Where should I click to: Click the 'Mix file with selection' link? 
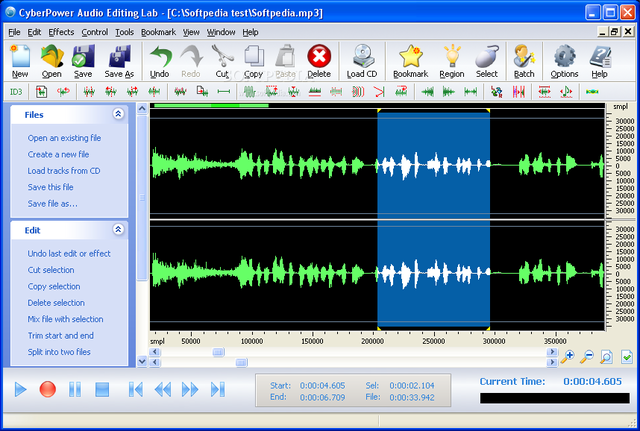click(x=65, y=319)
